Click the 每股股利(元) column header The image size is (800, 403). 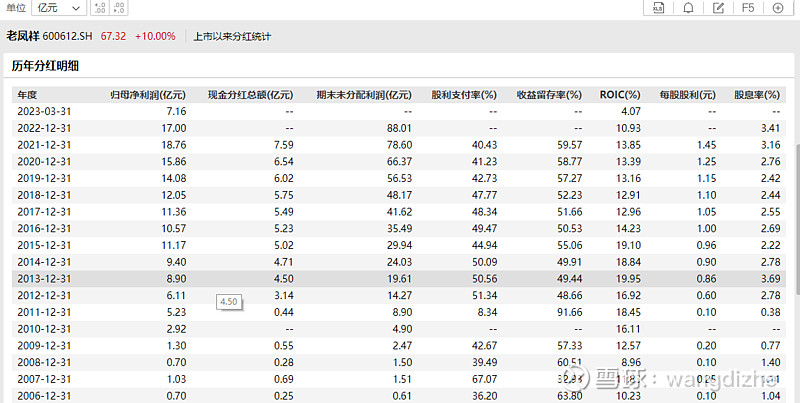pos(688,94)
